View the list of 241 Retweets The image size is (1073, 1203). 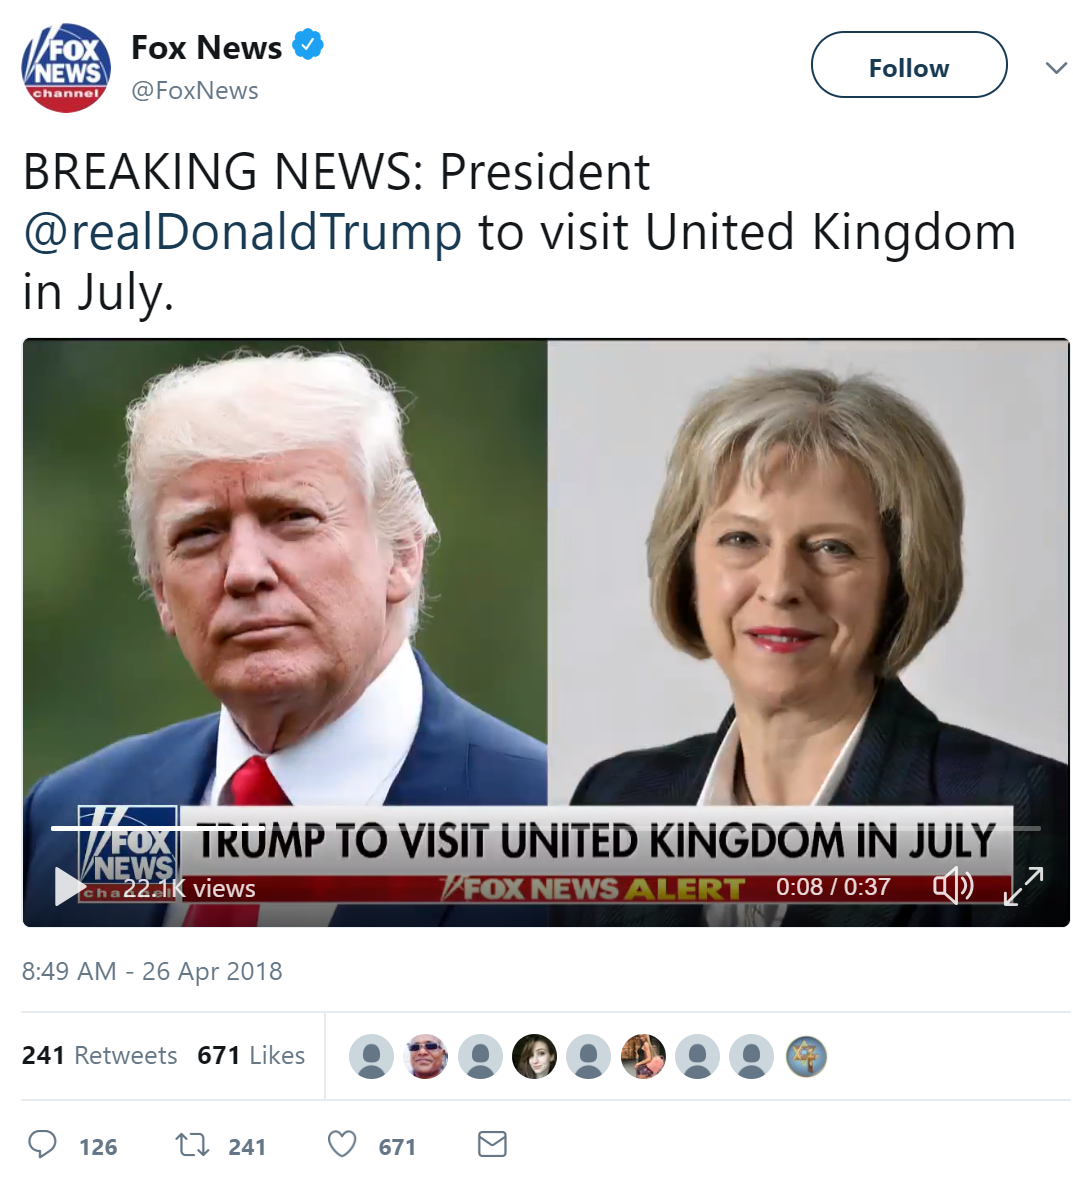[99, 1055]
